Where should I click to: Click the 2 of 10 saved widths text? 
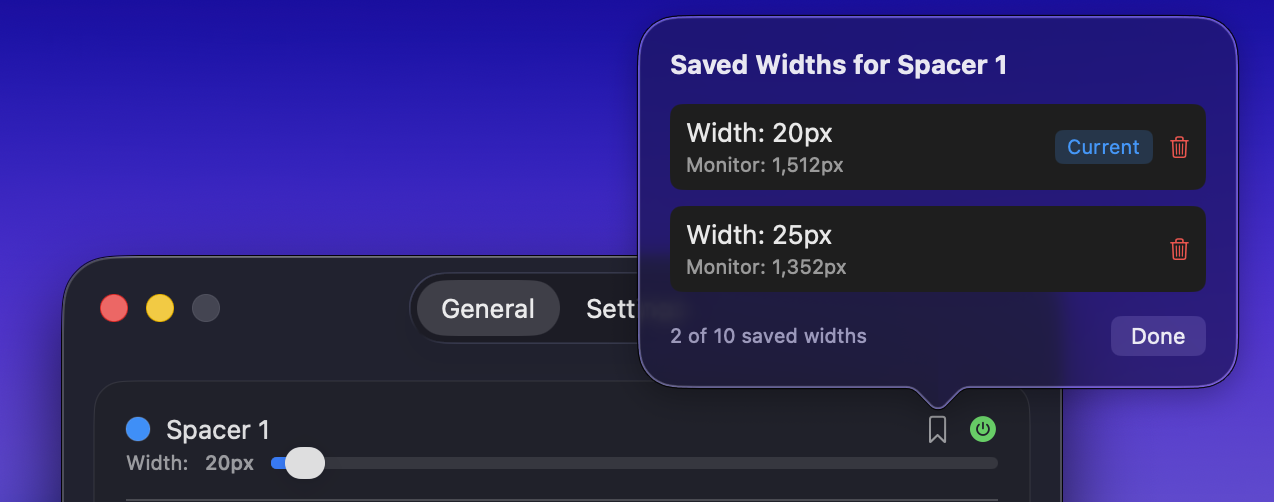click(768, 336)
